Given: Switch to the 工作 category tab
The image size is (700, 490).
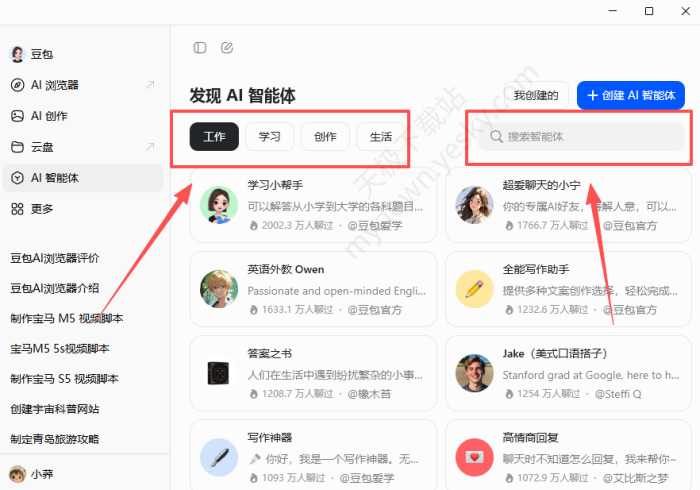Looking at the screenshot, I should (214, 137).
